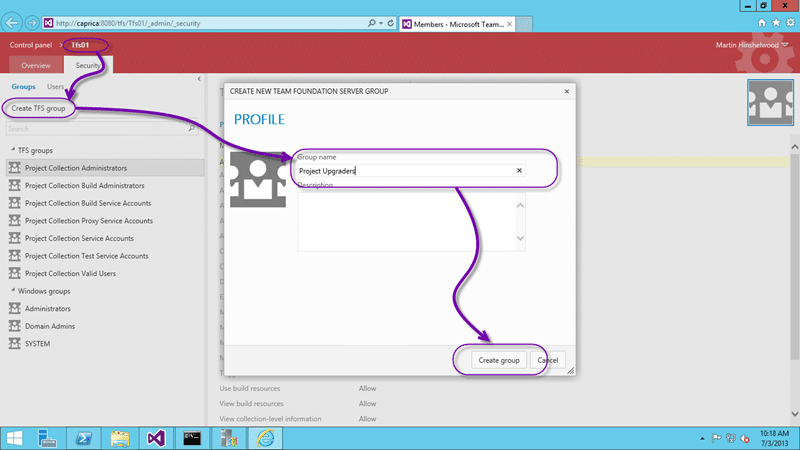800x450 pixels.
Task: Switch to the Users tab
Action: (x=55, y=86)
